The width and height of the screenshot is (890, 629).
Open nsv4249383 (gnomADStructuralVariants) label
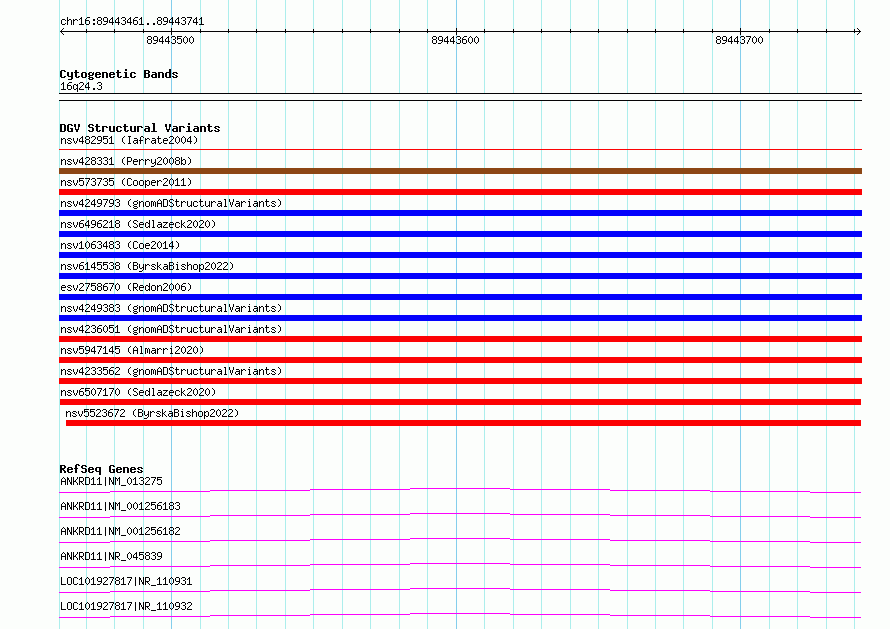[171, 308]
